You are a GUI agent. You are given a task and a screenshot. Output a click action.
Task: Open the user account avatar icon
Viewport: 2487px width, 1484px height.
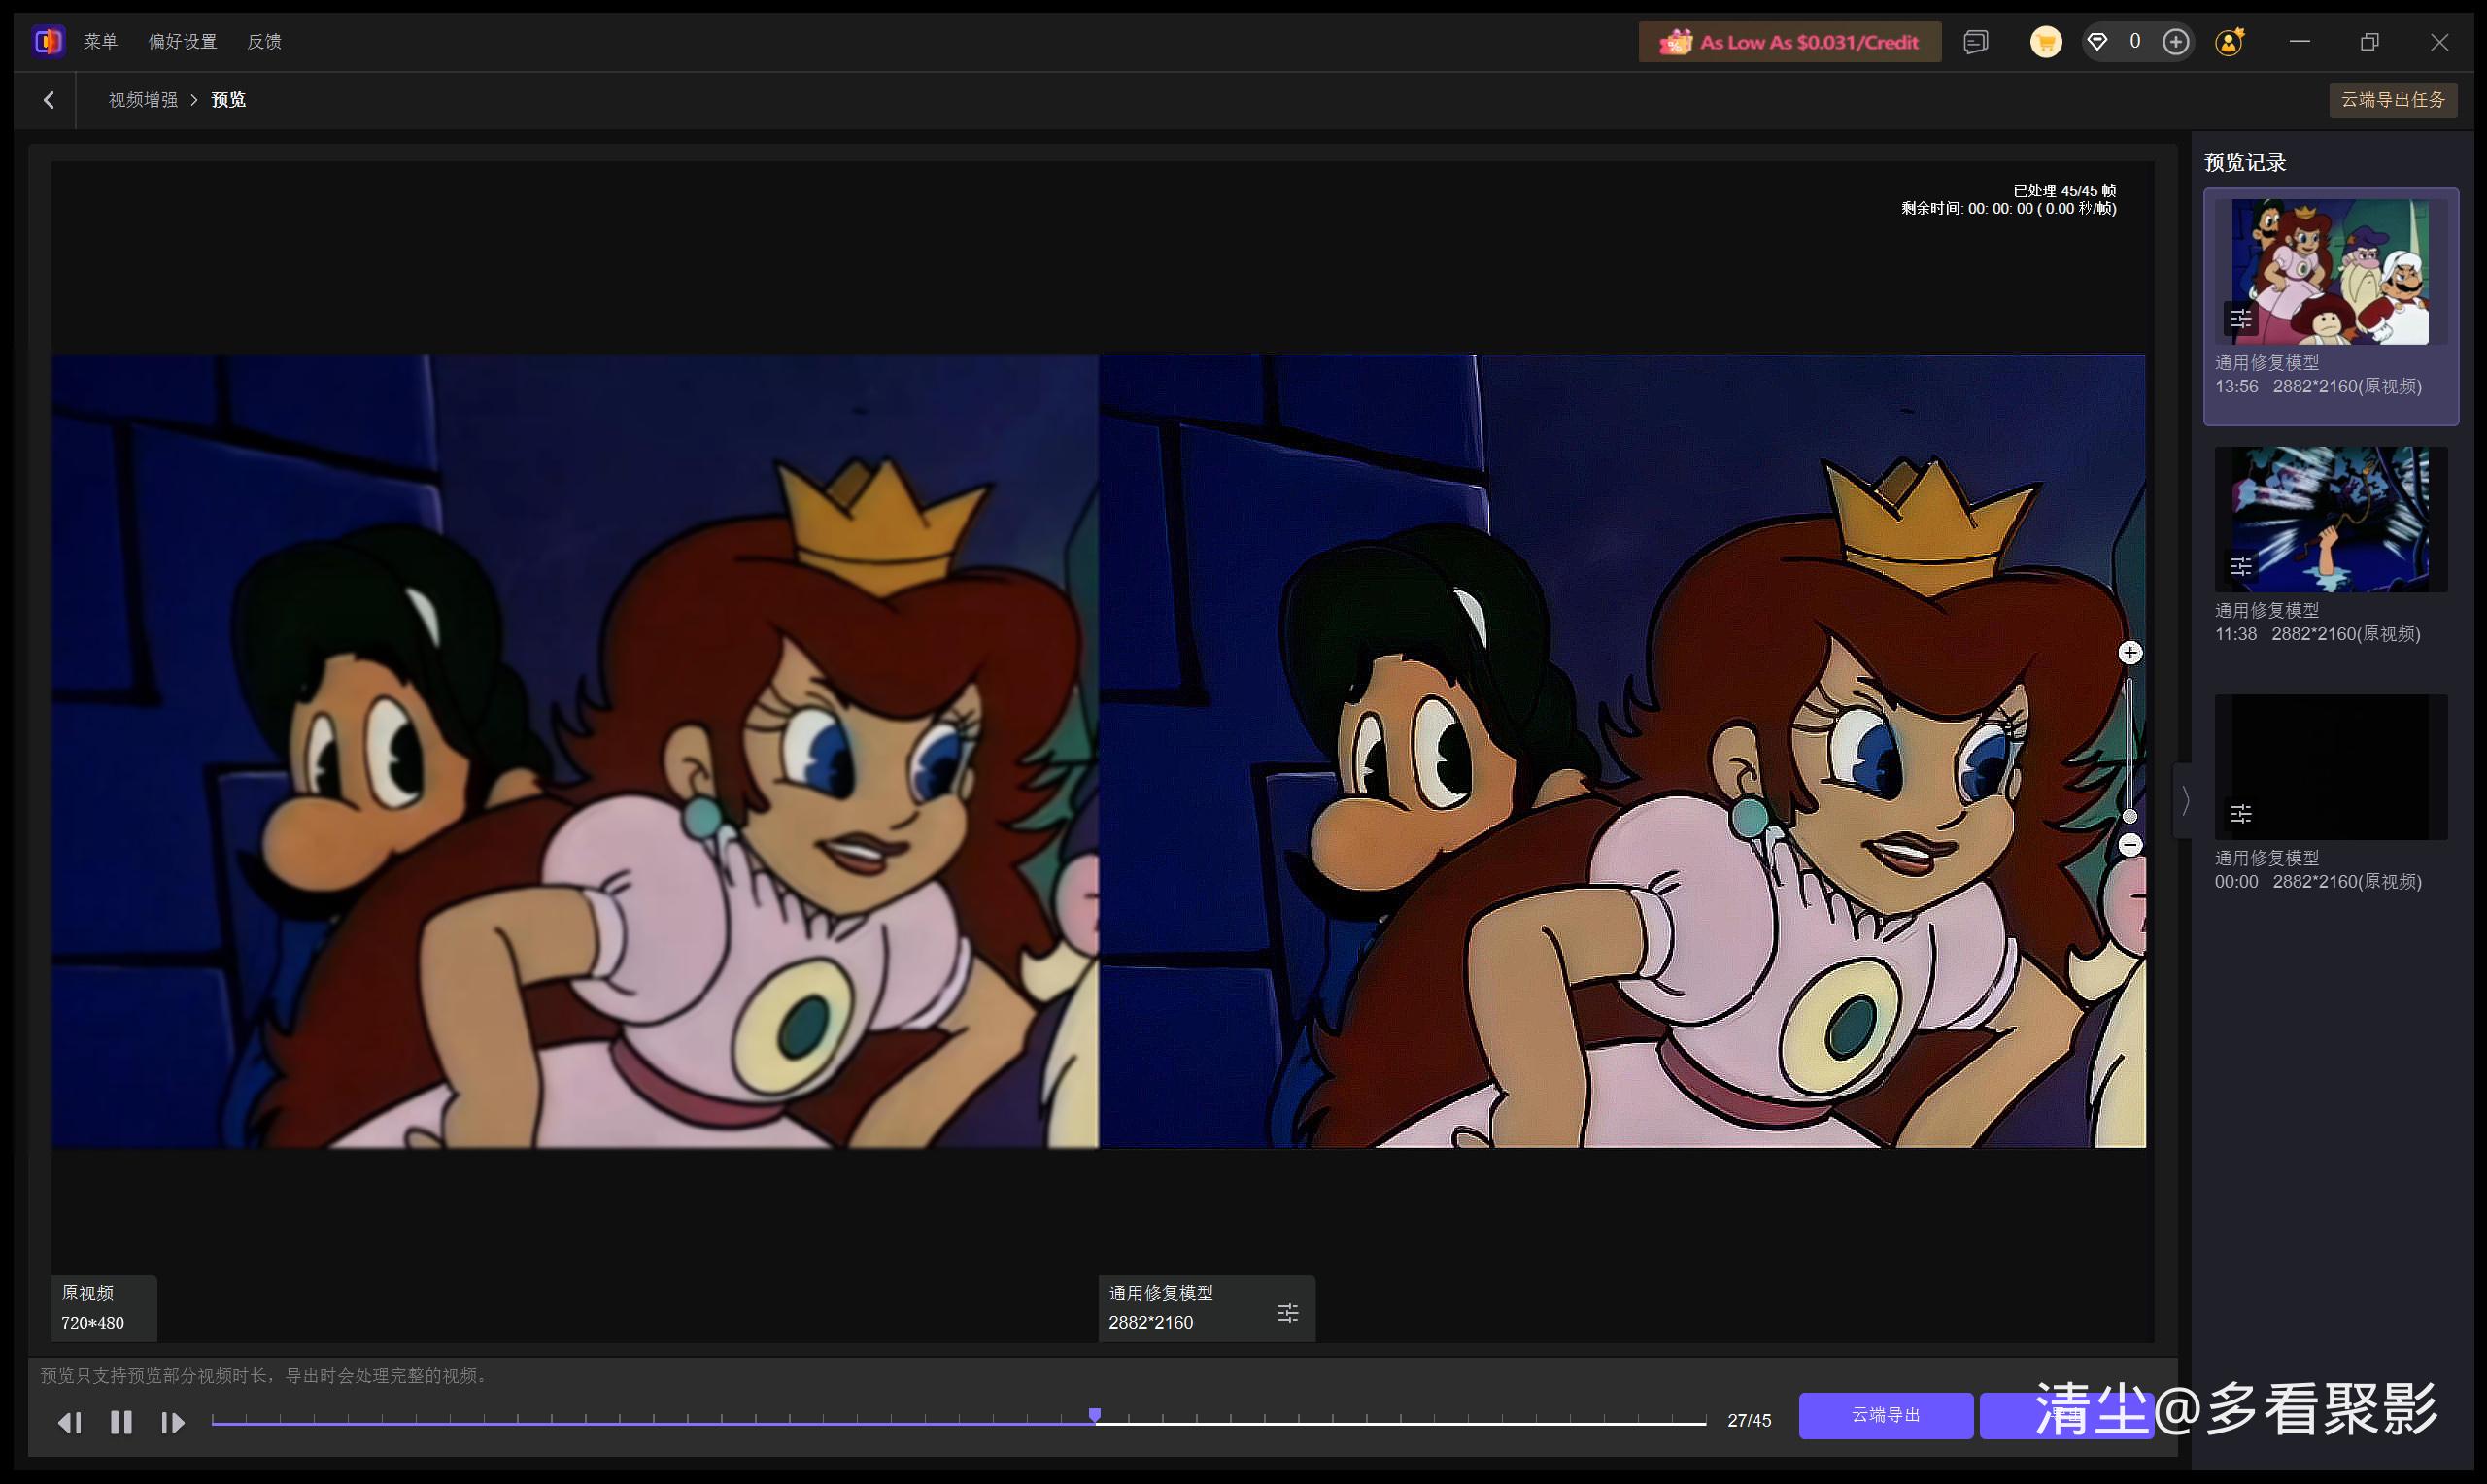[2229, 42]
